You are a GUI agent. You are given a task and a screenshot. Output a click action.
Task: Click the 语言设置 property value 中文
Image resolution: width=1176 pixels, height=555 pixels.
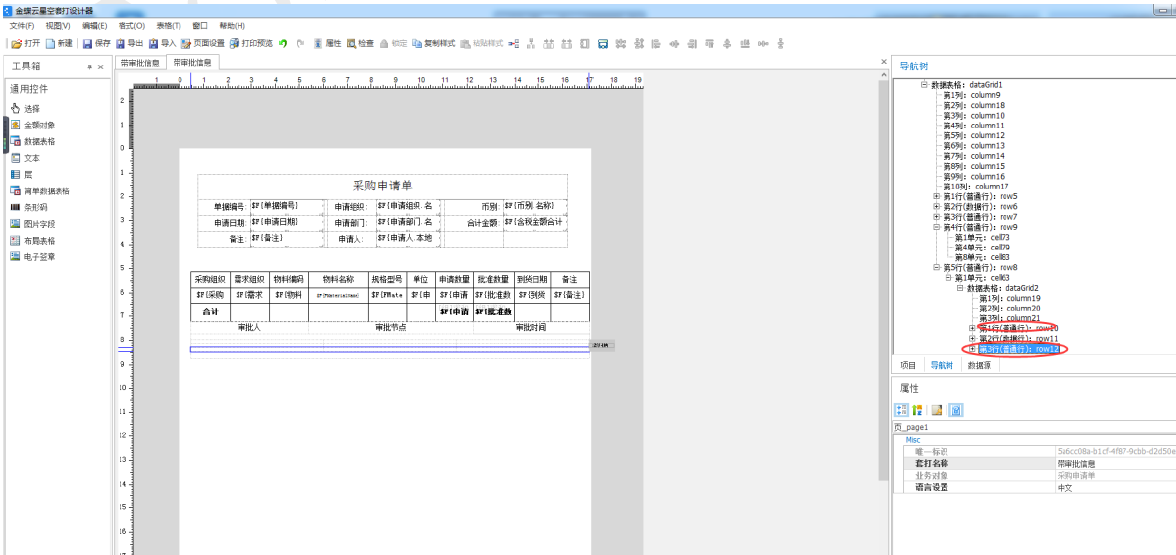1064,487
